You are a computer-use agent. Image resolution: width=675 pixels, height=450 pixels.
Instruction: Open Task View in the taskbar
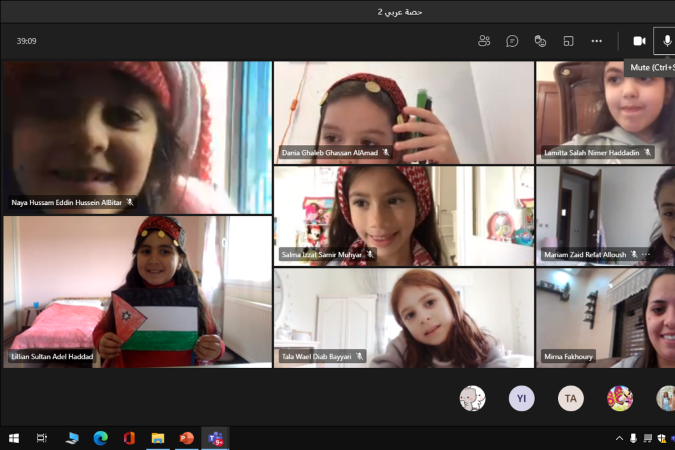(42, 438)
